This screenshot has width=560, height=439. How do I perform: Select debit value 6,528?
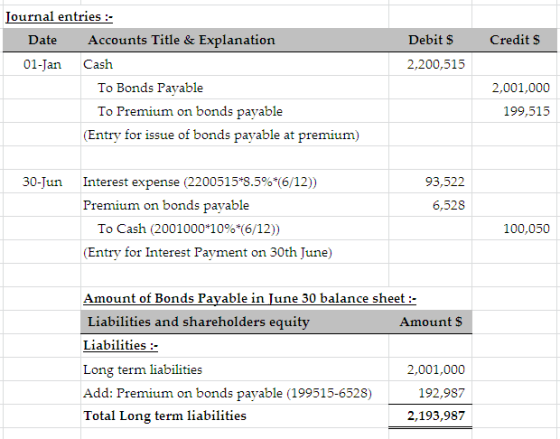point(449,205)
